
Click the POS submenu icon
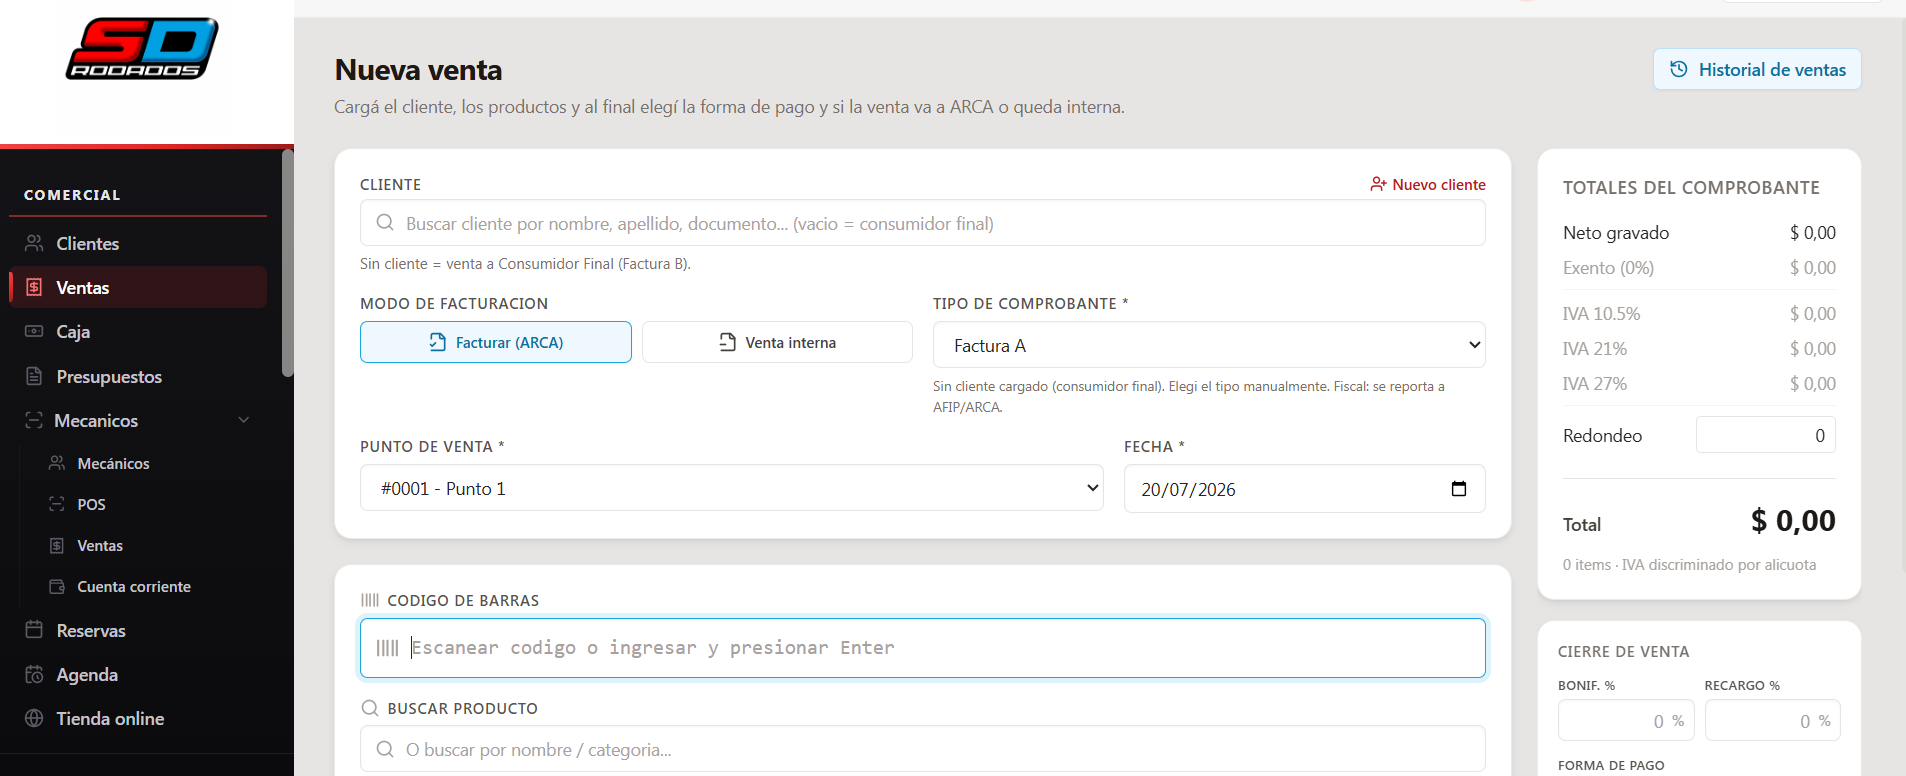57,504
